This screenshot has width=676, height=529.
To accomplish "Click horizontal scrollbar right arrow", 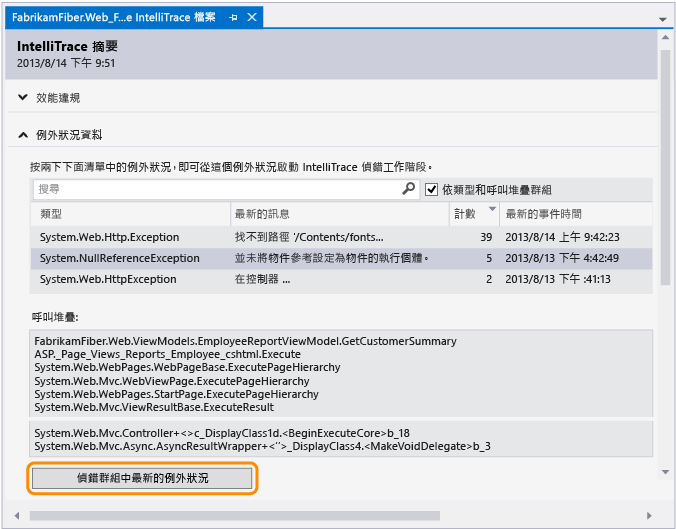I will click(x=649, y=516).
